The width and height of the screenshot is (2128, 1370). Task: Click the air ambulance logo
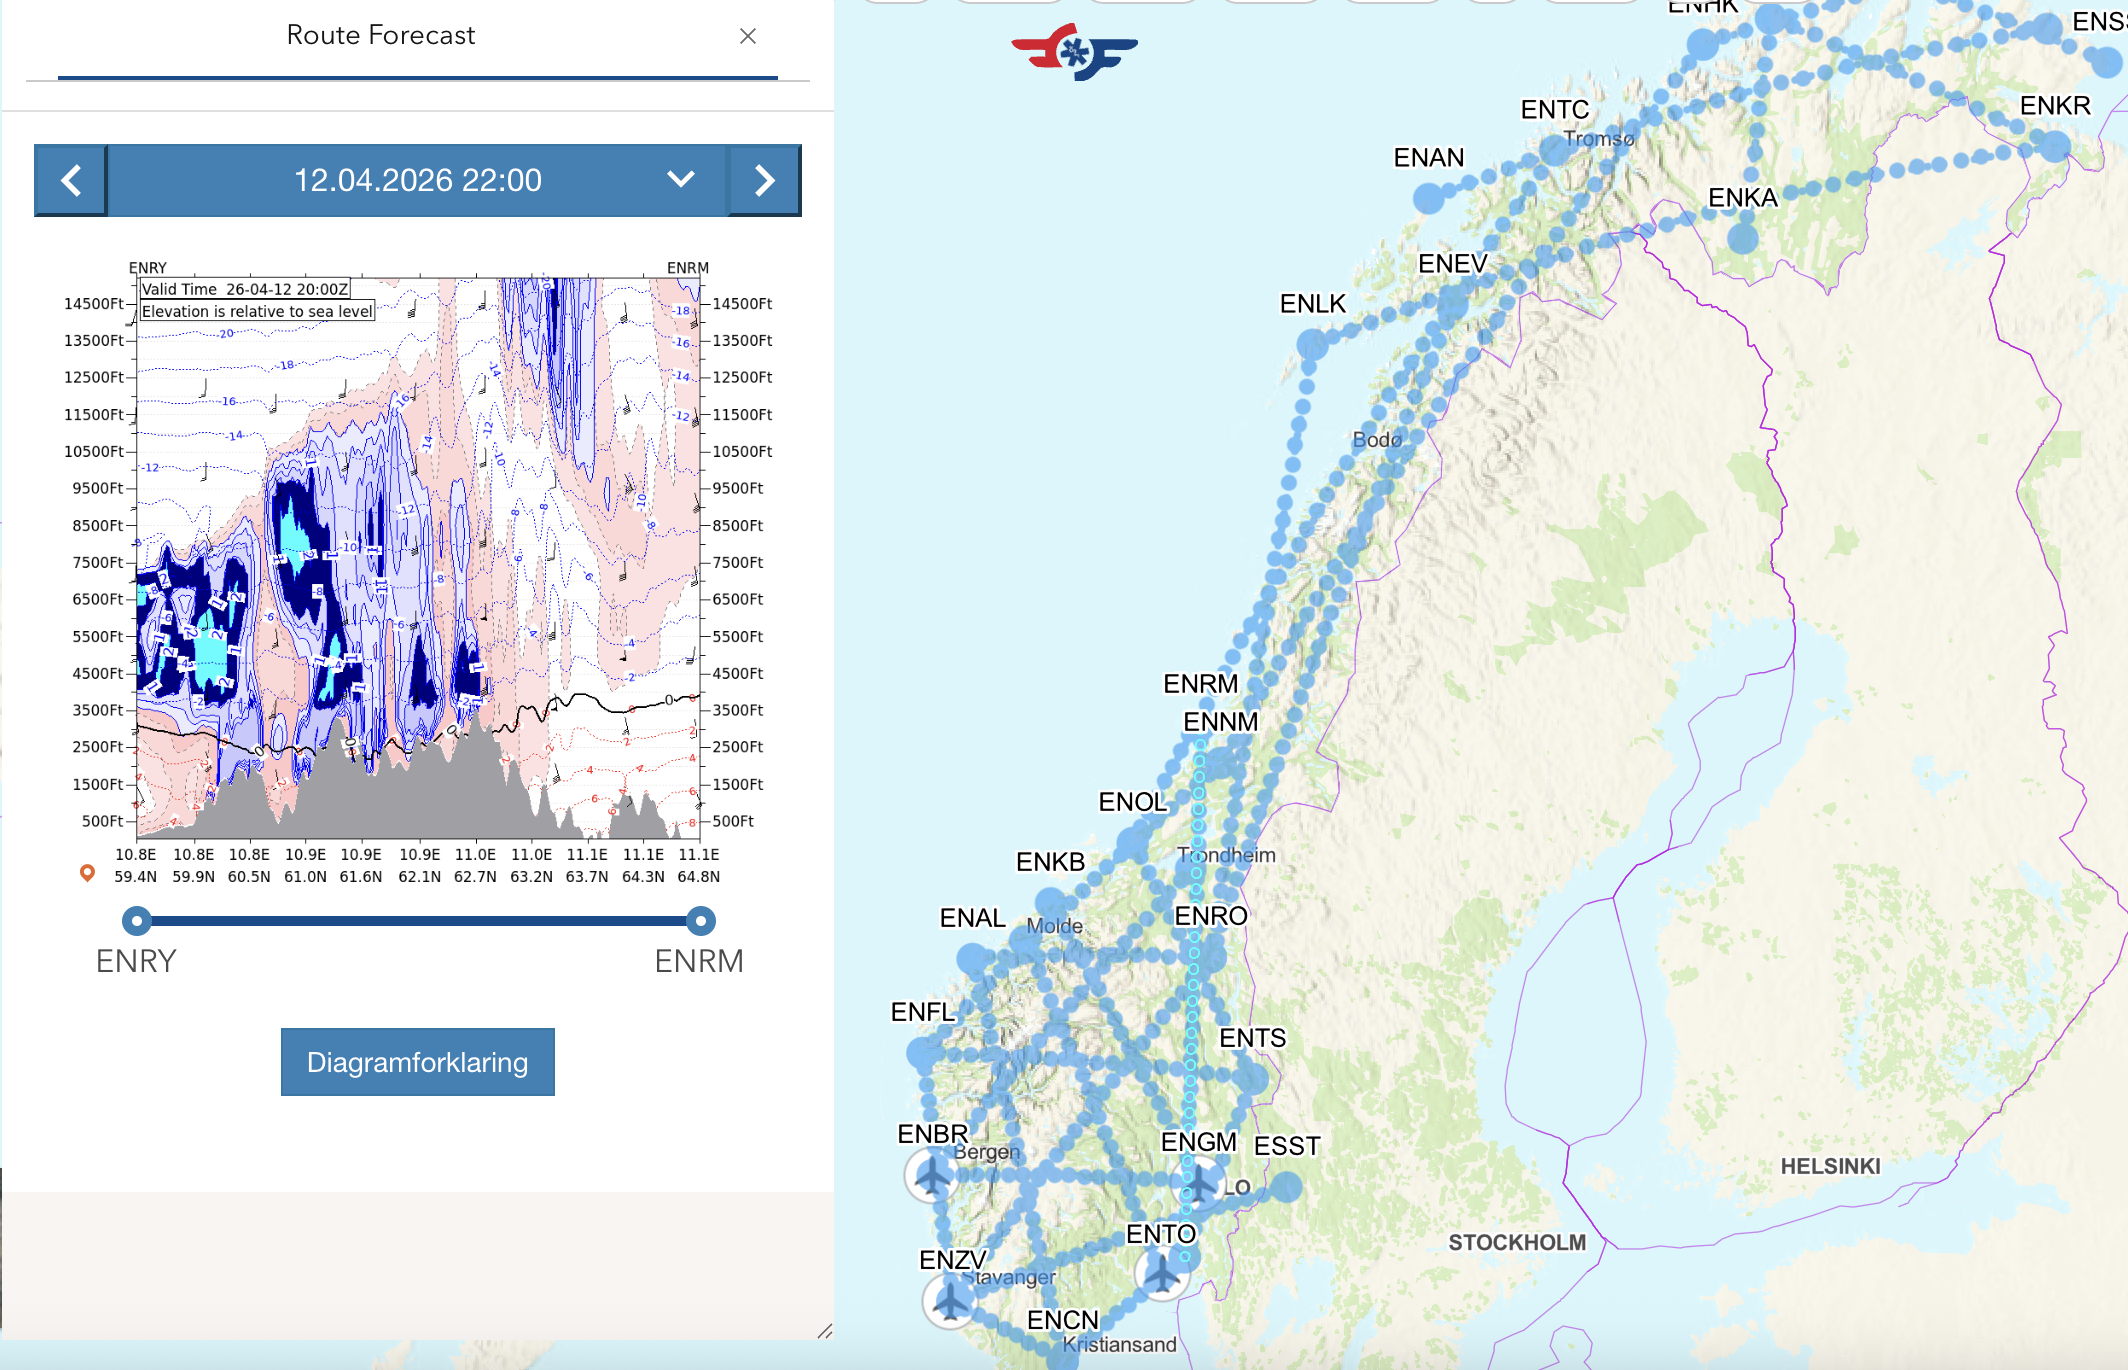[1074, 52]
